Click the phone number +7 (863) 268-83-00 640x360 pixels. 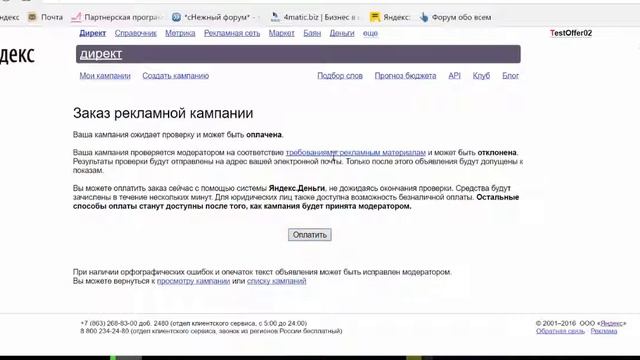pyautogui.click(x=110, y=323)
